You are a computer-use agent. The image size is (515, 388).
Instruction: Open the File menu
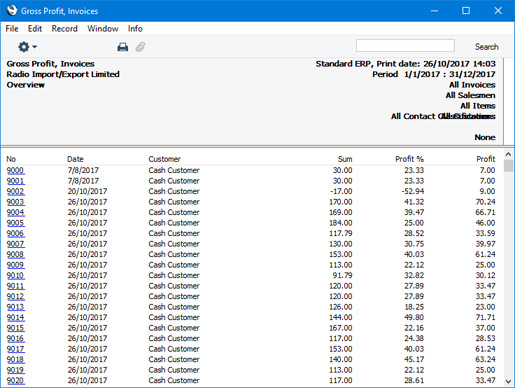(12, 29)
